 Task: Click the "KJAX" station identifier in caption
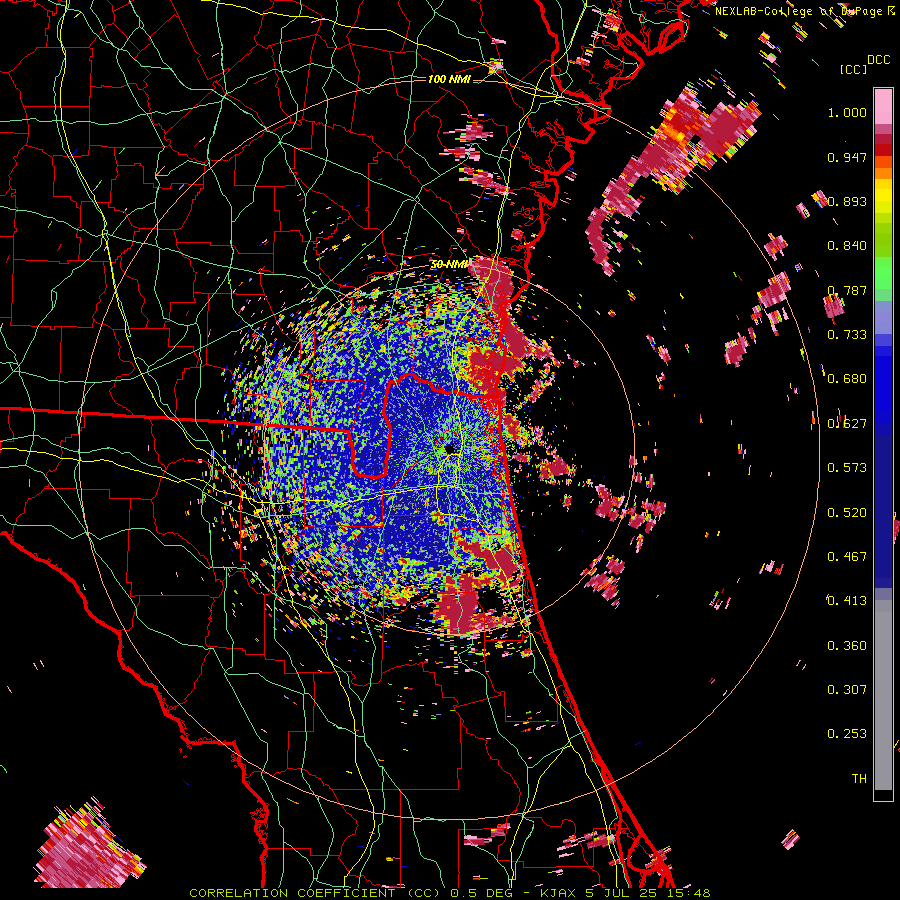(557, 893)
